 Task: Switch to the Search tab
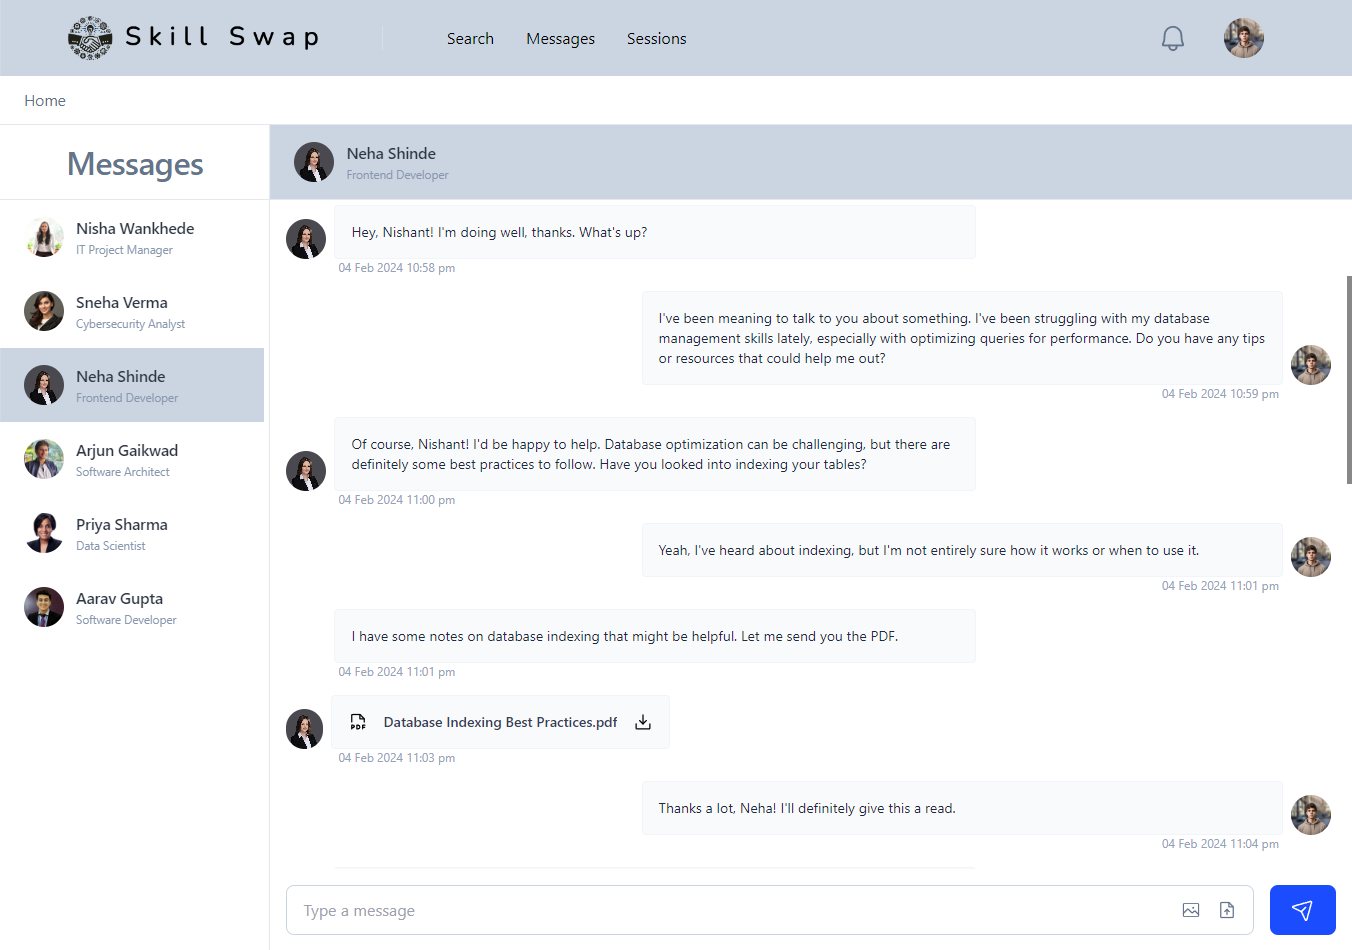click(x=470, y=38)
